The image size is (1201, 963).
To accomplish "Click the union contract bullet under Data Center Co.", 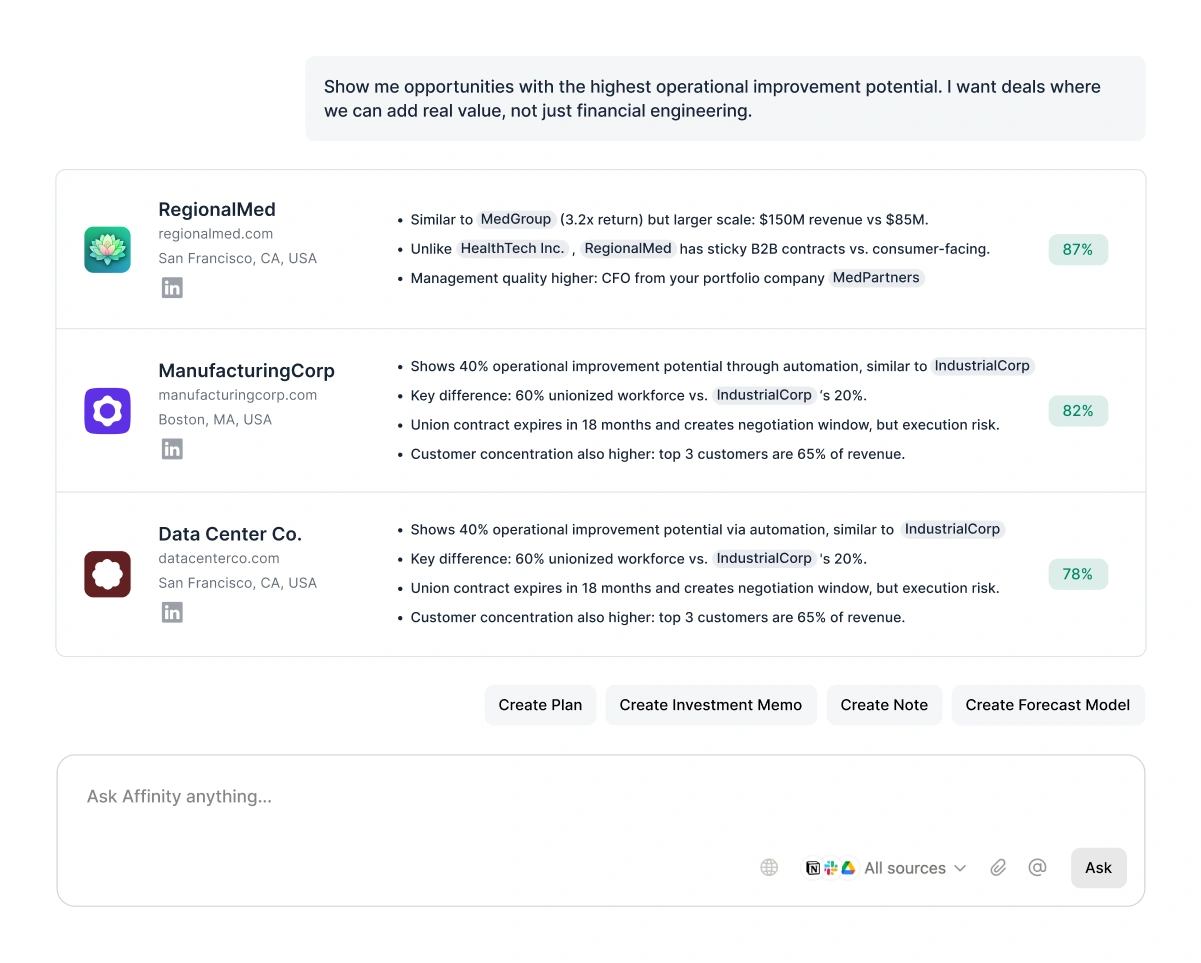I will [705, 588].
